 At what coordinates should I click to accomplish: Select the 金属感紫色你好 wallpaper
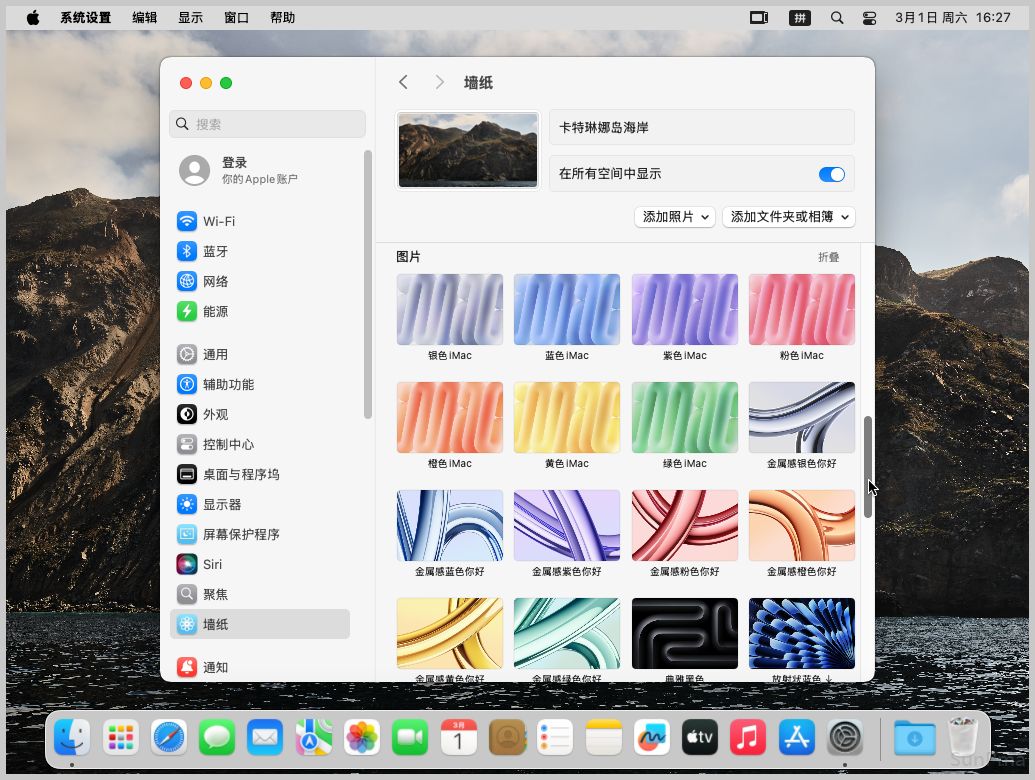click(x=566, y=526)
